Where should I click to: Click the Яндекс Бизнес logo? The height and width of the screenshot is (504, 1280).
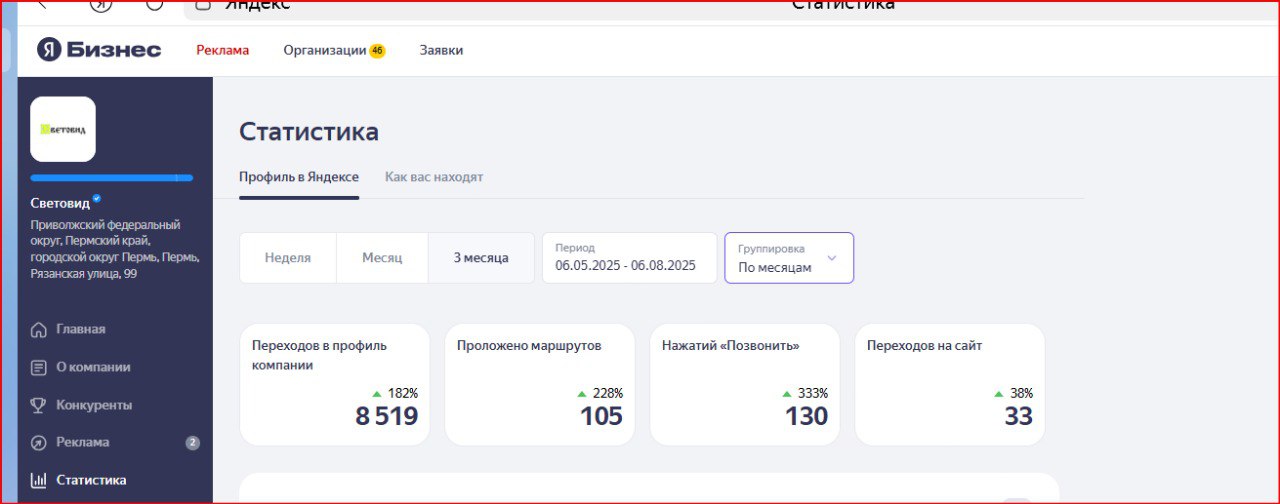[99, 50]
